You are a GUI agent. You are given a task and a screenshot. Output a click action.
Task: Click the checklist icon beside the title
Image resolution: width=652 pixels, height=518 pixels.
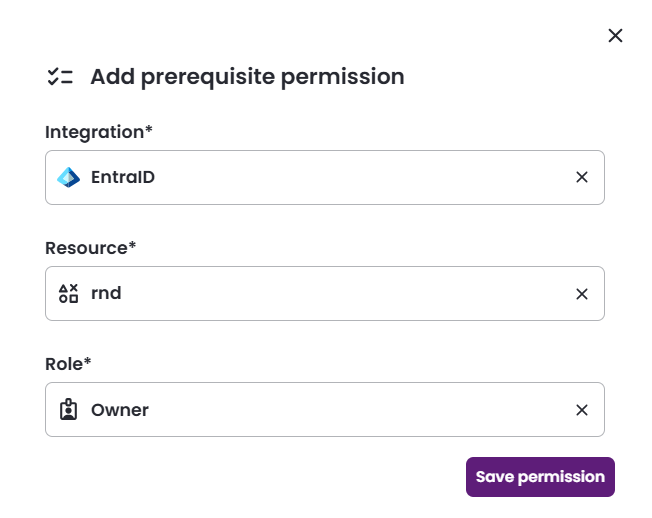tap(60, 77)
